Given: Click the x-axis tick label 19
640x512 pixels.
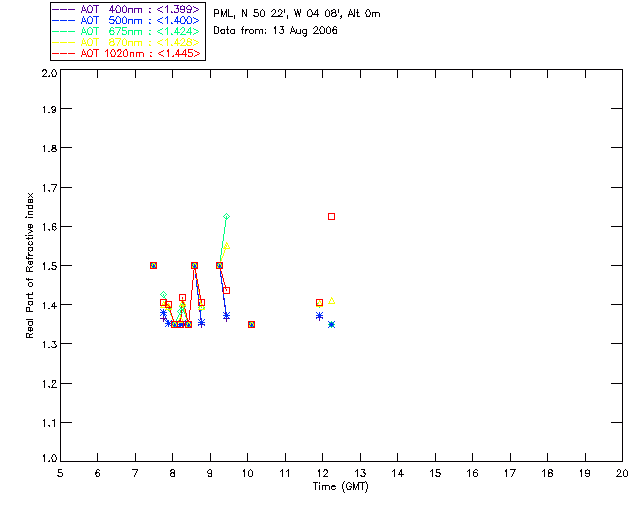Looking at the screenshot, I should 585,474.
